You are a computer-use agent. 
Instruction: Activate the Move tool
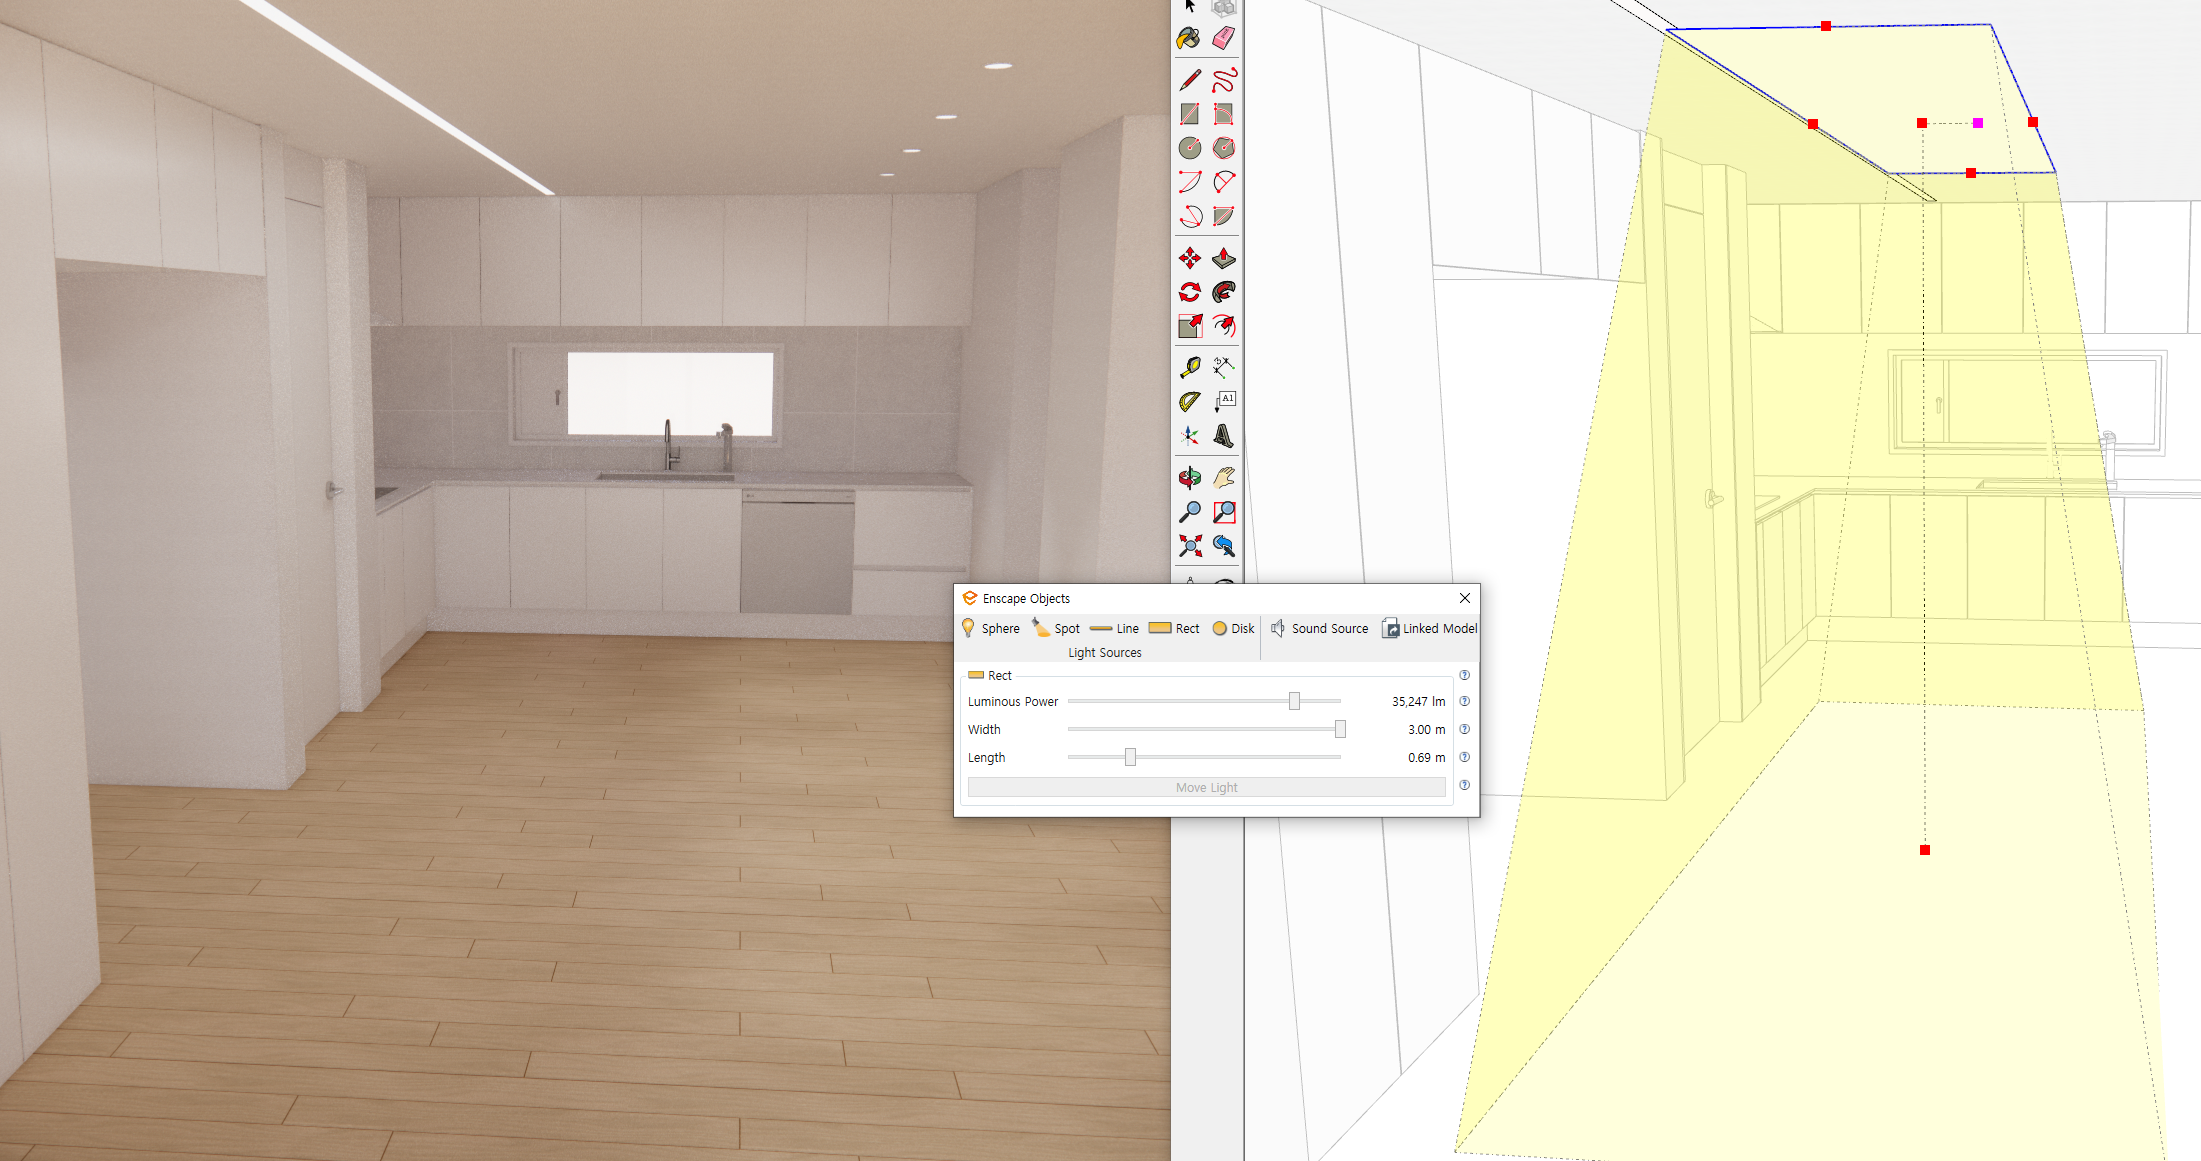pos(1189,259)
